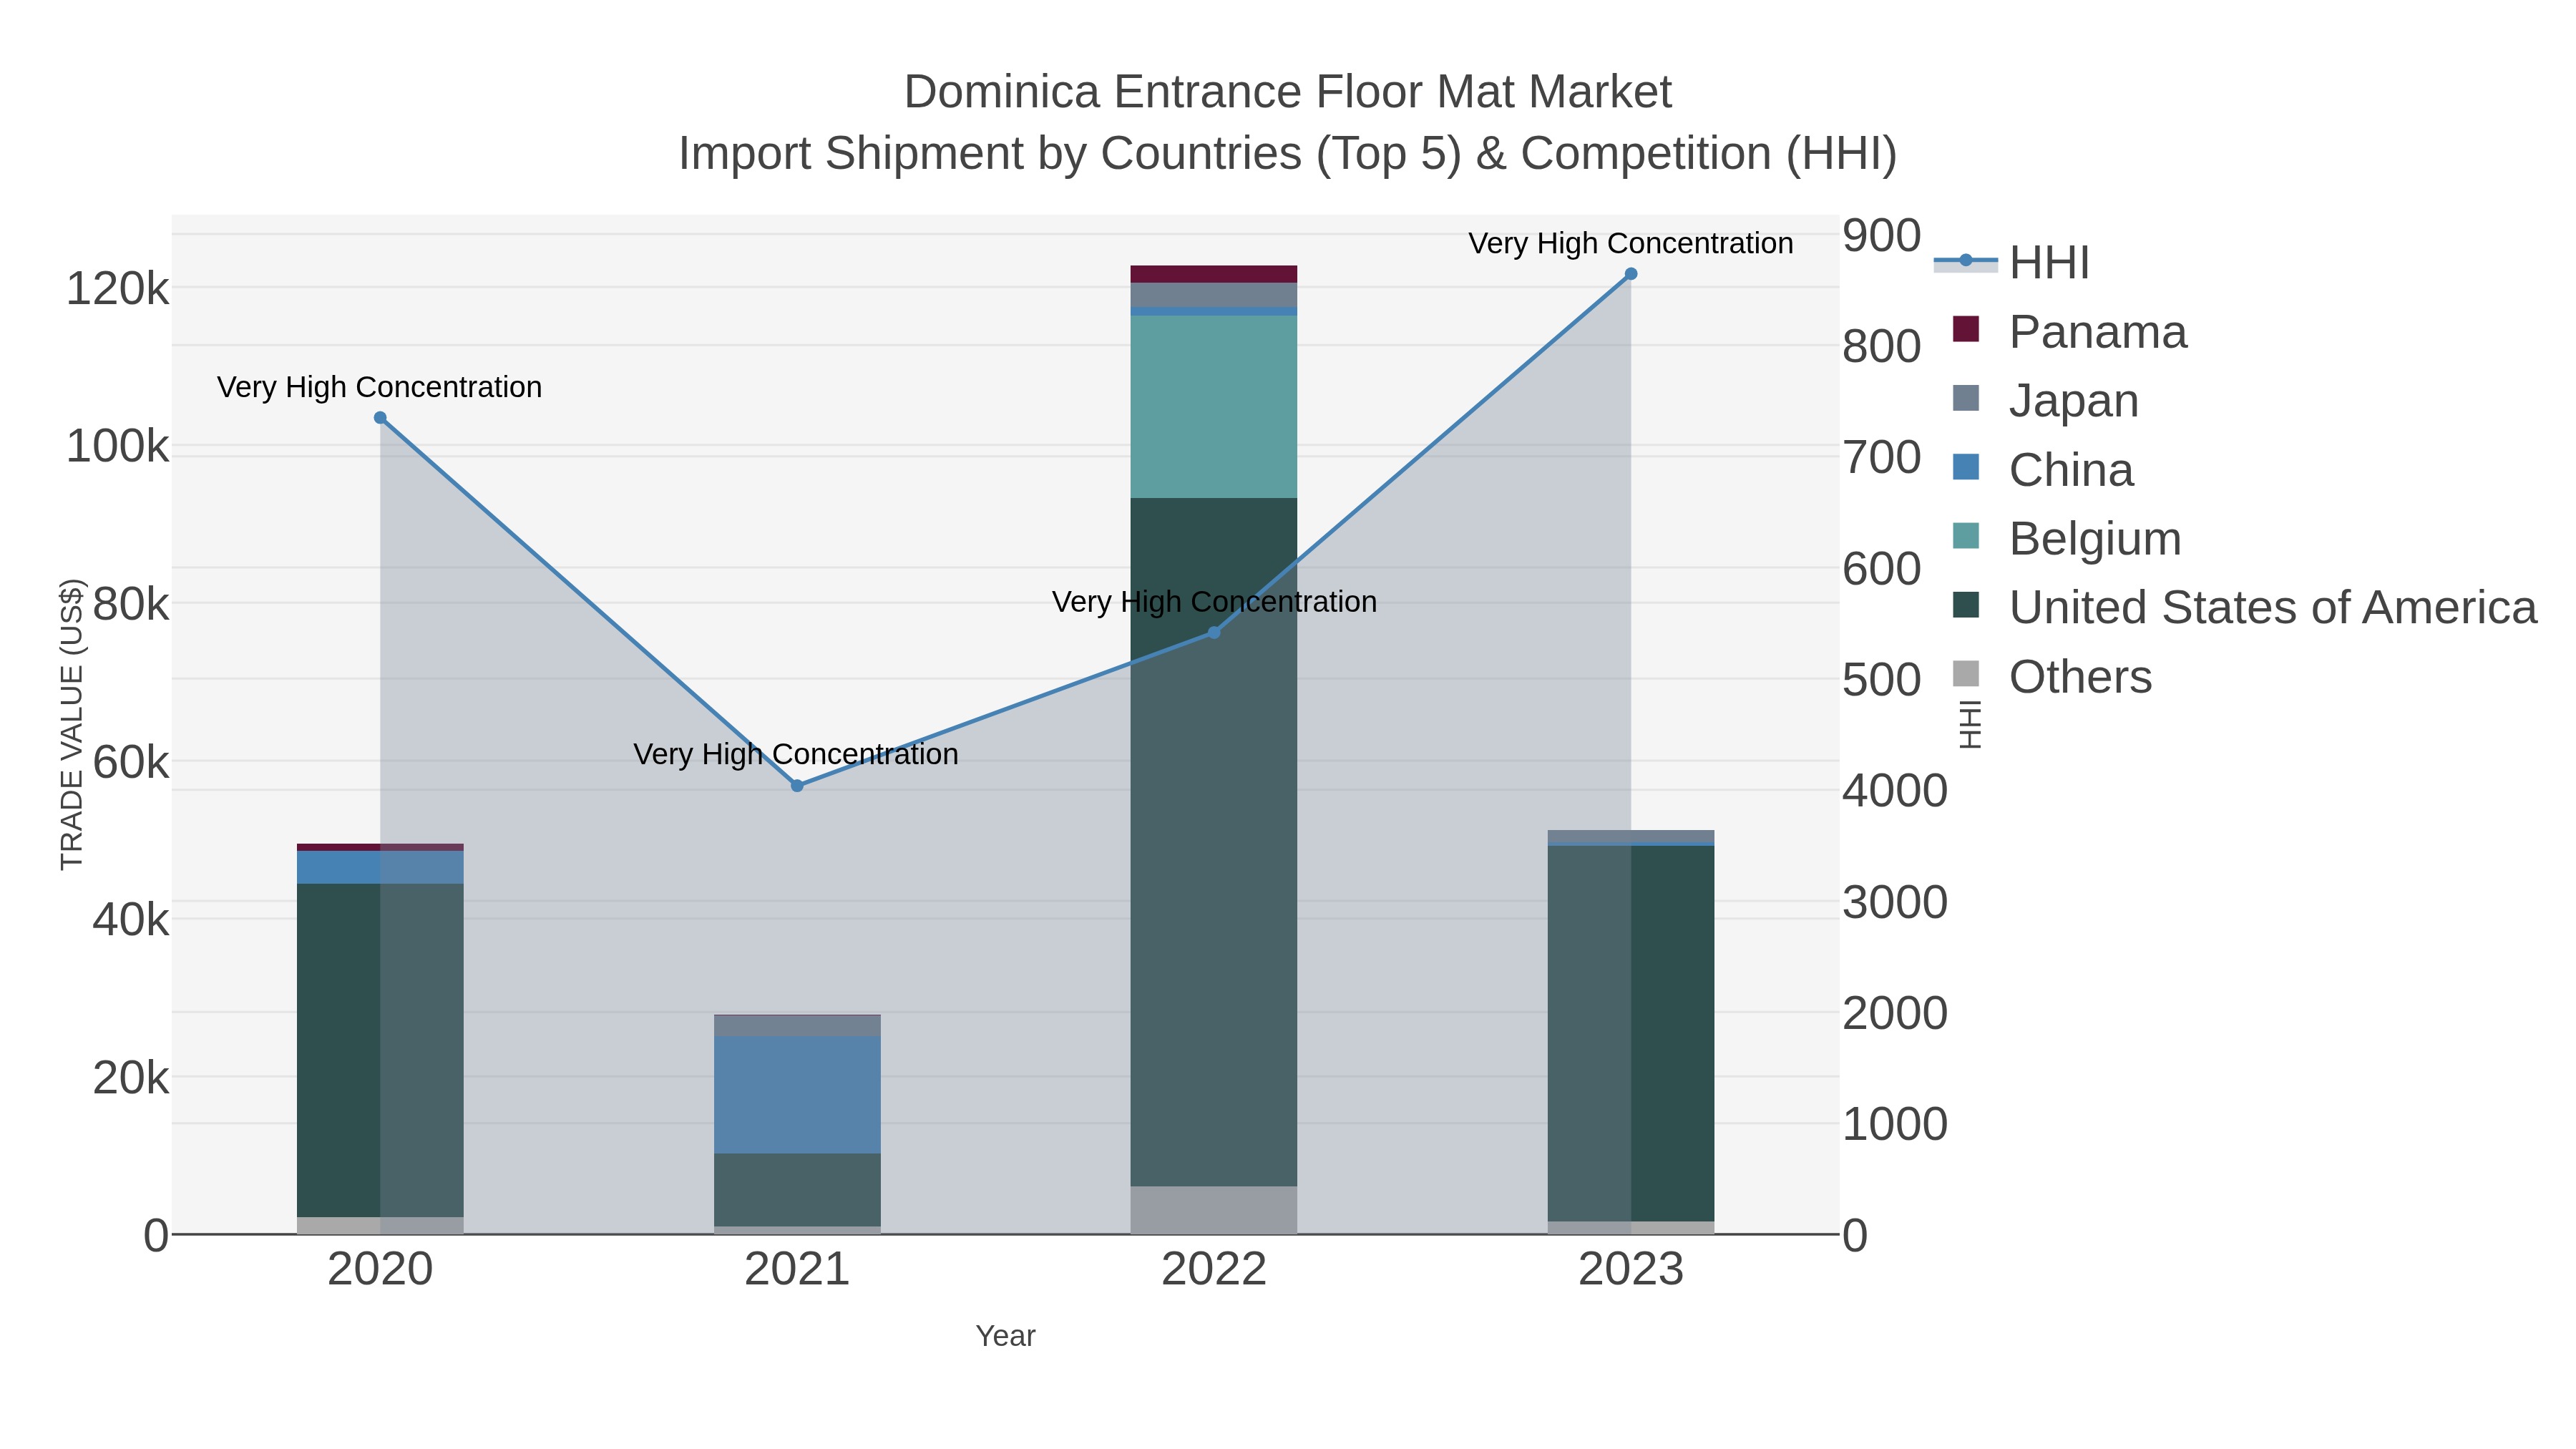This screenshot has width=2576, height=1449.
Task: Select the China segment in 2020 bar
Action: pyautogui.click(x=380, y=867)
